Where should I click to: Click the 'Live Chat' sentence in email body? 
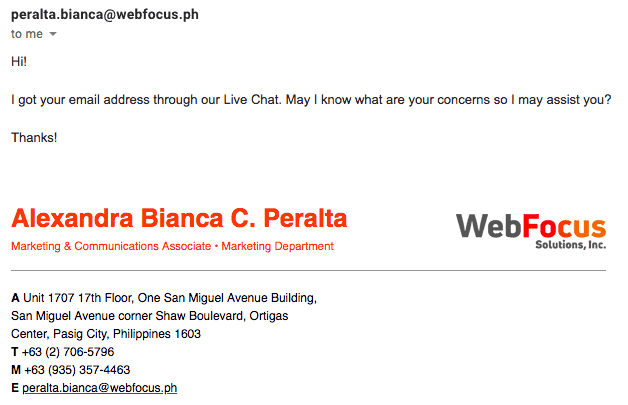311,99
